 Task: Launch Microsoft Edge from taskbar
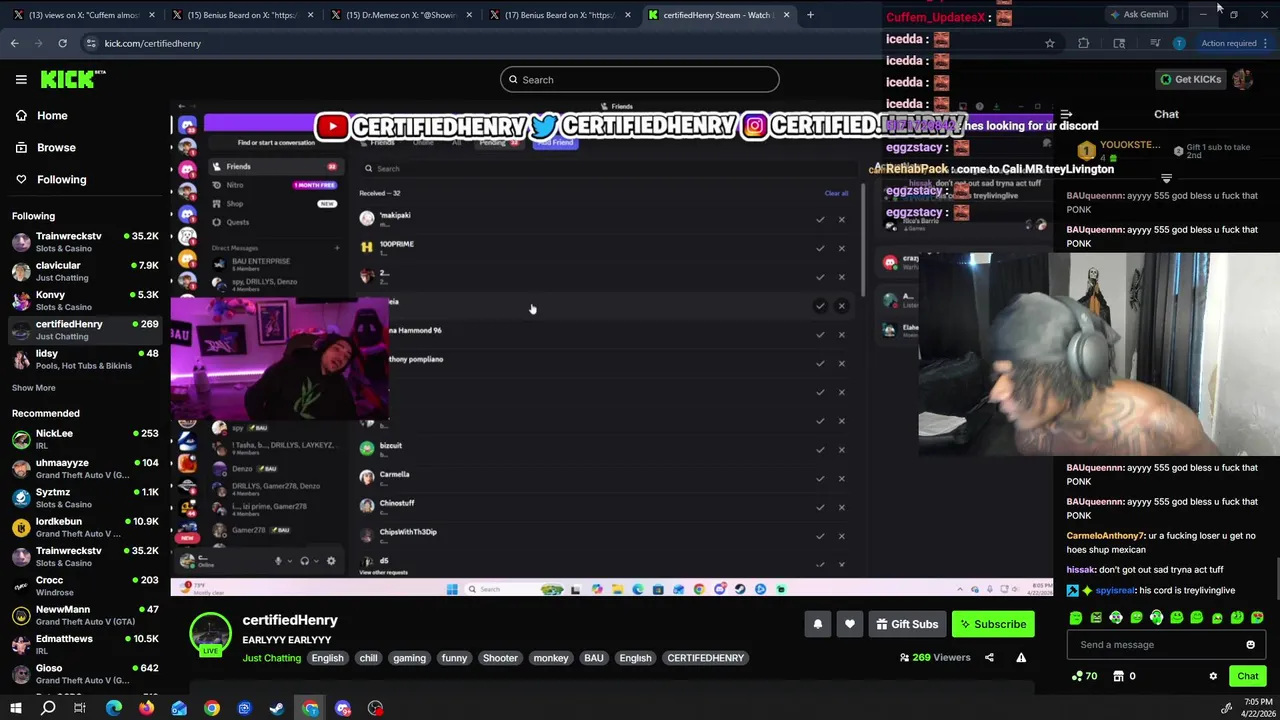coord(114,708)
